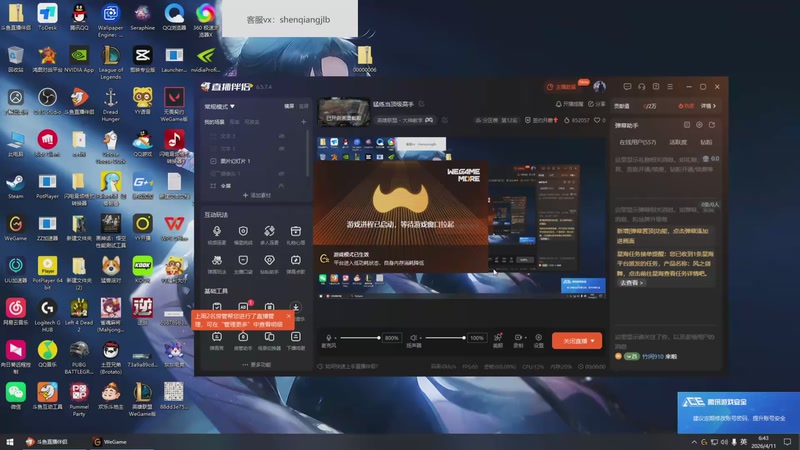Image resolution: width=800 pixels, height=450 pixels.
Task: Add a new scene with plus icon
Action: click(304, 122)
